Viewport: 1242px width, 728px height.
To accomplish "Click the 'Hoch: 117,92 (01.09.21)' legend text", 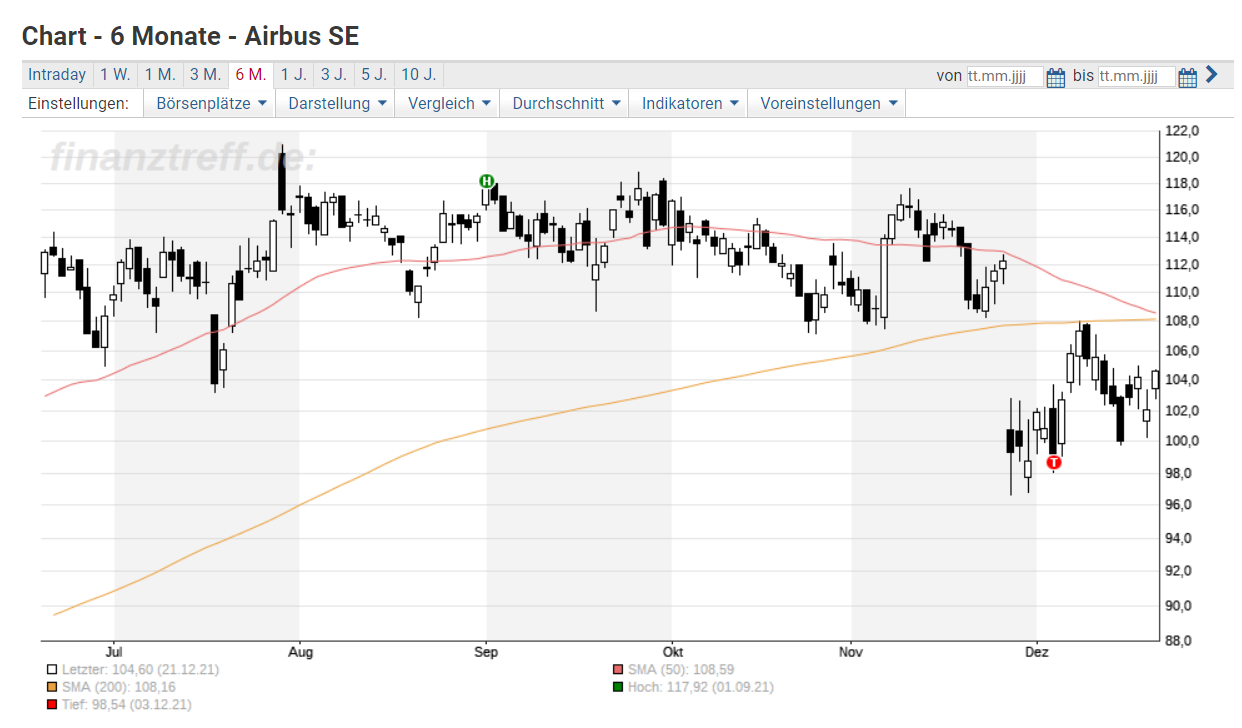I will [701, 687].
